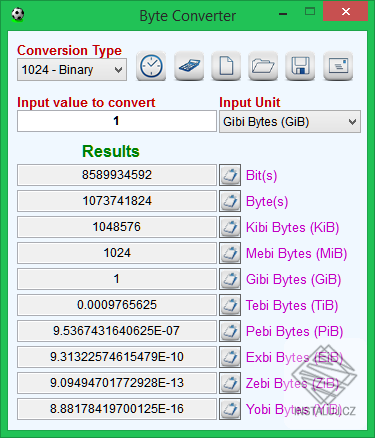Select the Byte(s) result field 1073741824

(x=117, y=201)
